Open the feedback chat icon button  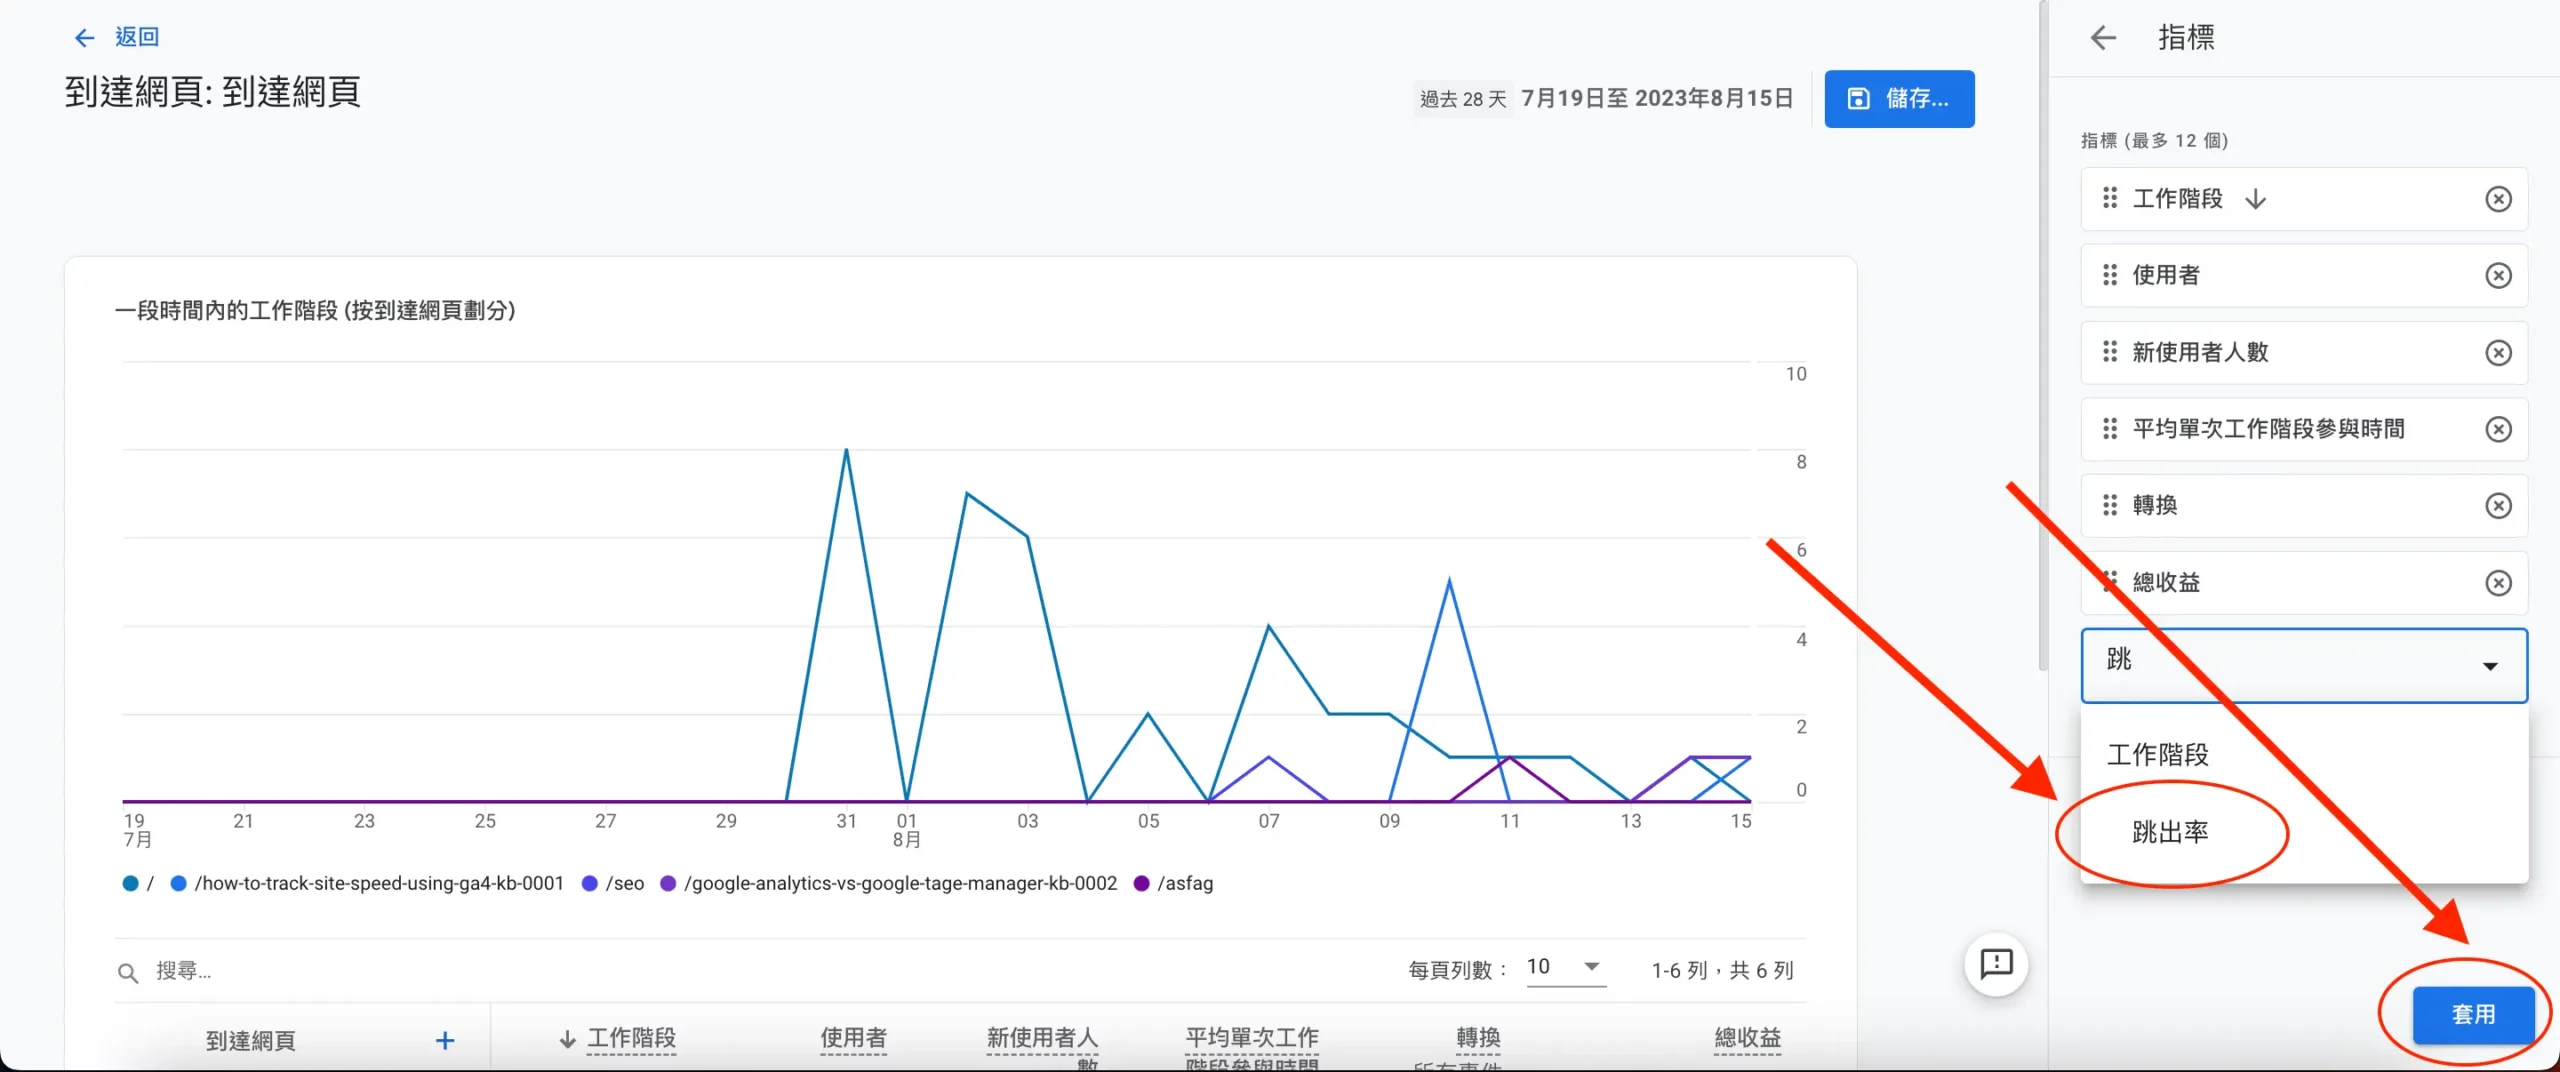tap(1996, 965)
